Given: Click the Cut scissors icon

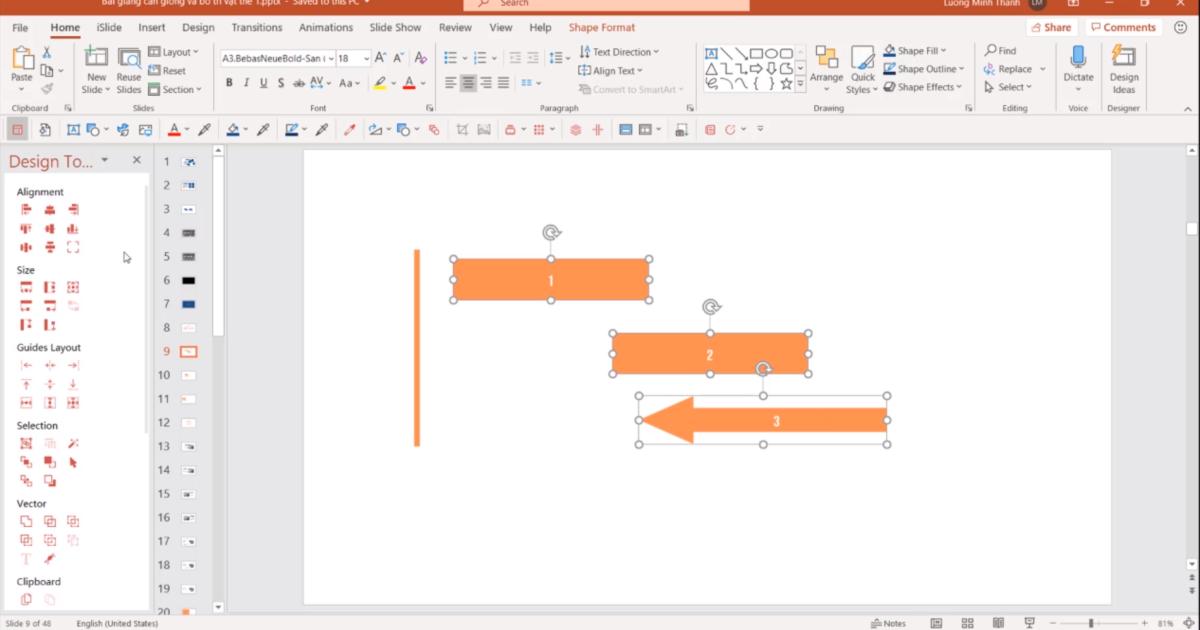Looking at the screenshot, I should (46, 52).
